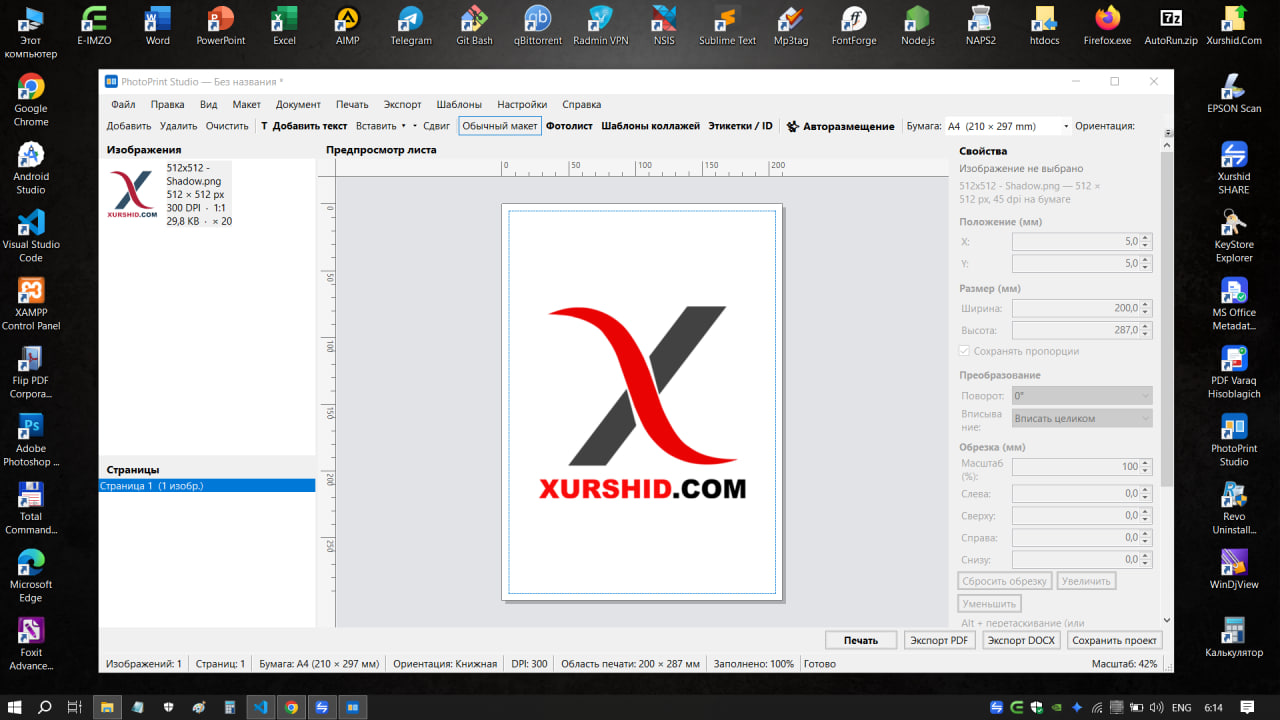Open htdocs folder shortcut
The width and height of the screenshot is (1280, 720).
(1044, 25)
